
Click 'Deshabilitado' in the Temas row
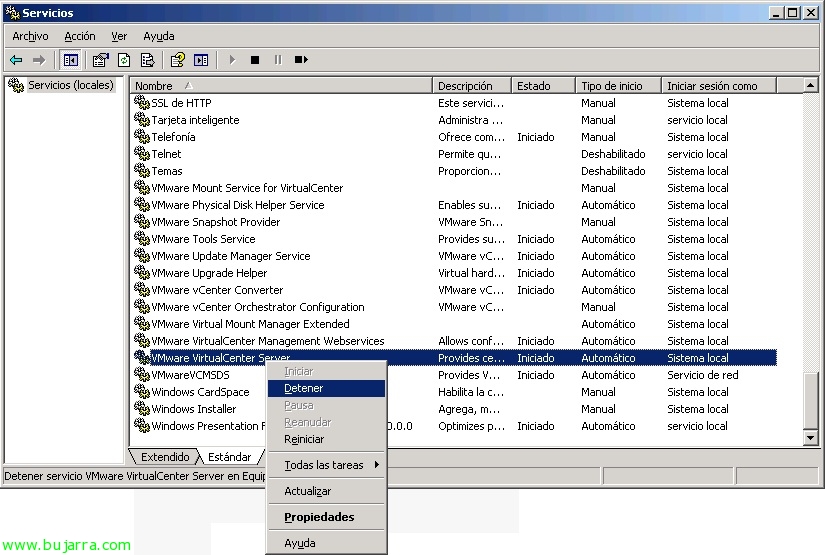point(613,171)
